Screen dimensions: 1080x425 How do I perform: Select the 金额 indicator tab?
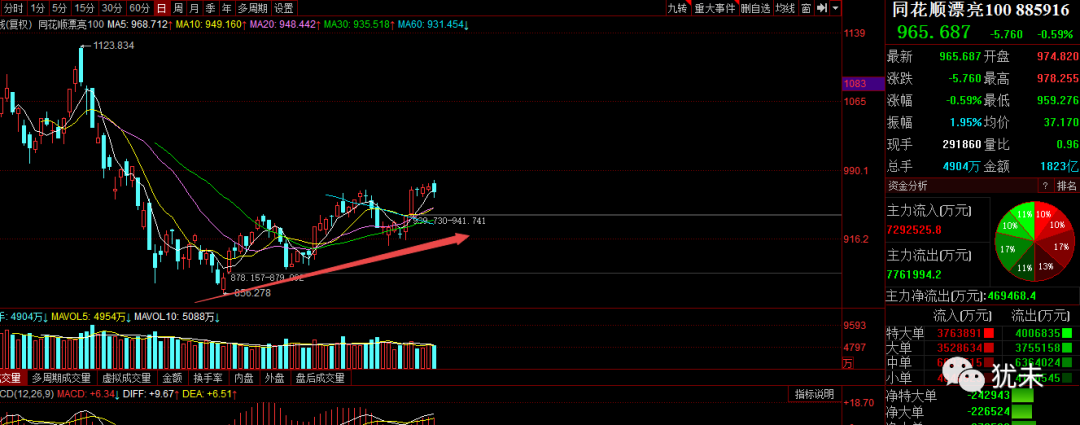pyautogui.click(x=172, y=378)
